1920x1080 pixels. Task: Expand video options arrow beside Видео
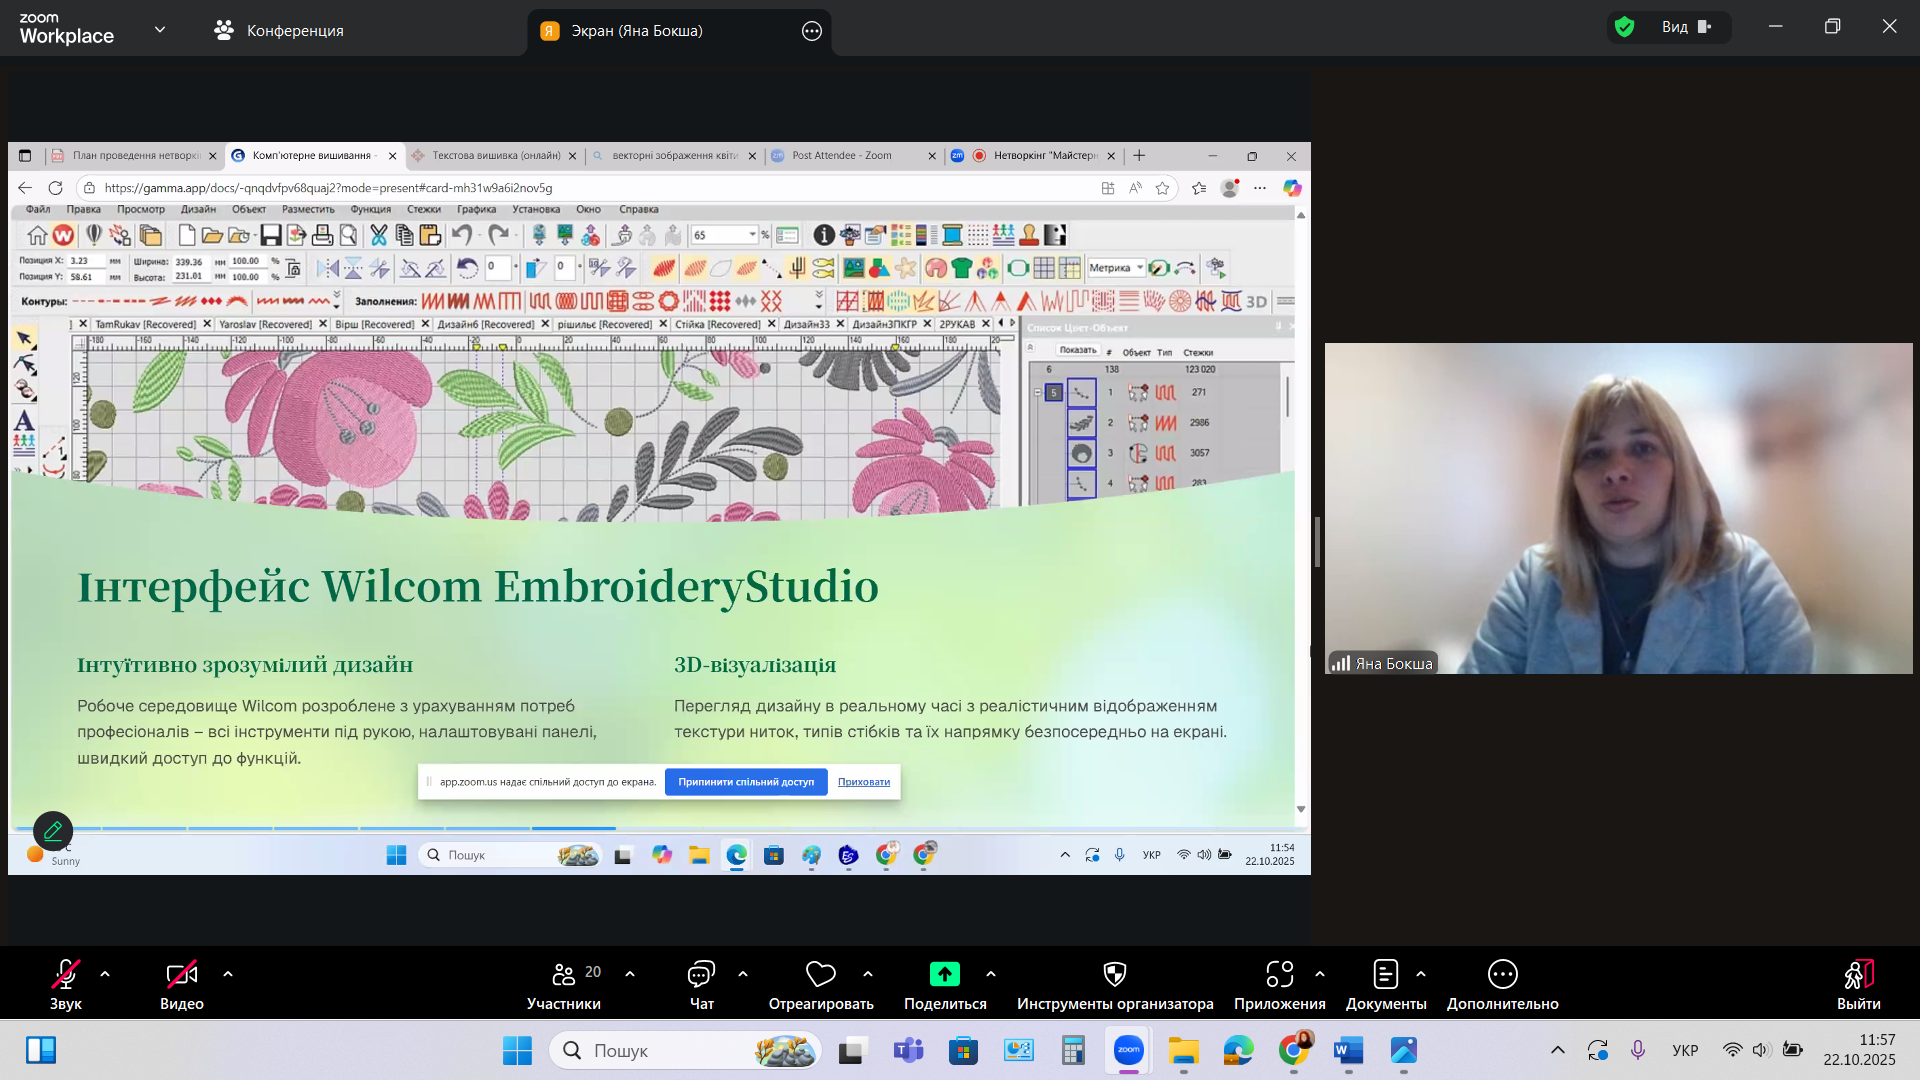tap(228, 974)
